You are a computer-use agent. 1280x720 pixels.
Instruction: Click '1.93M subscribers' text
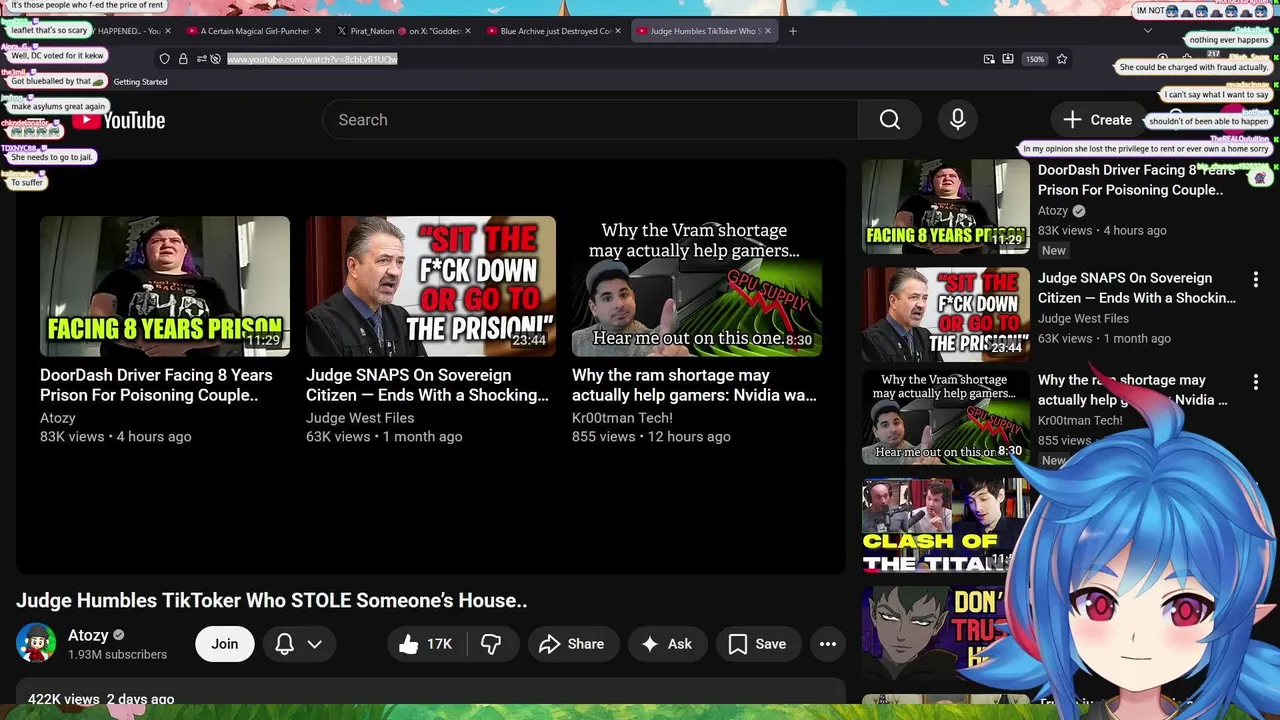point(117,655)
